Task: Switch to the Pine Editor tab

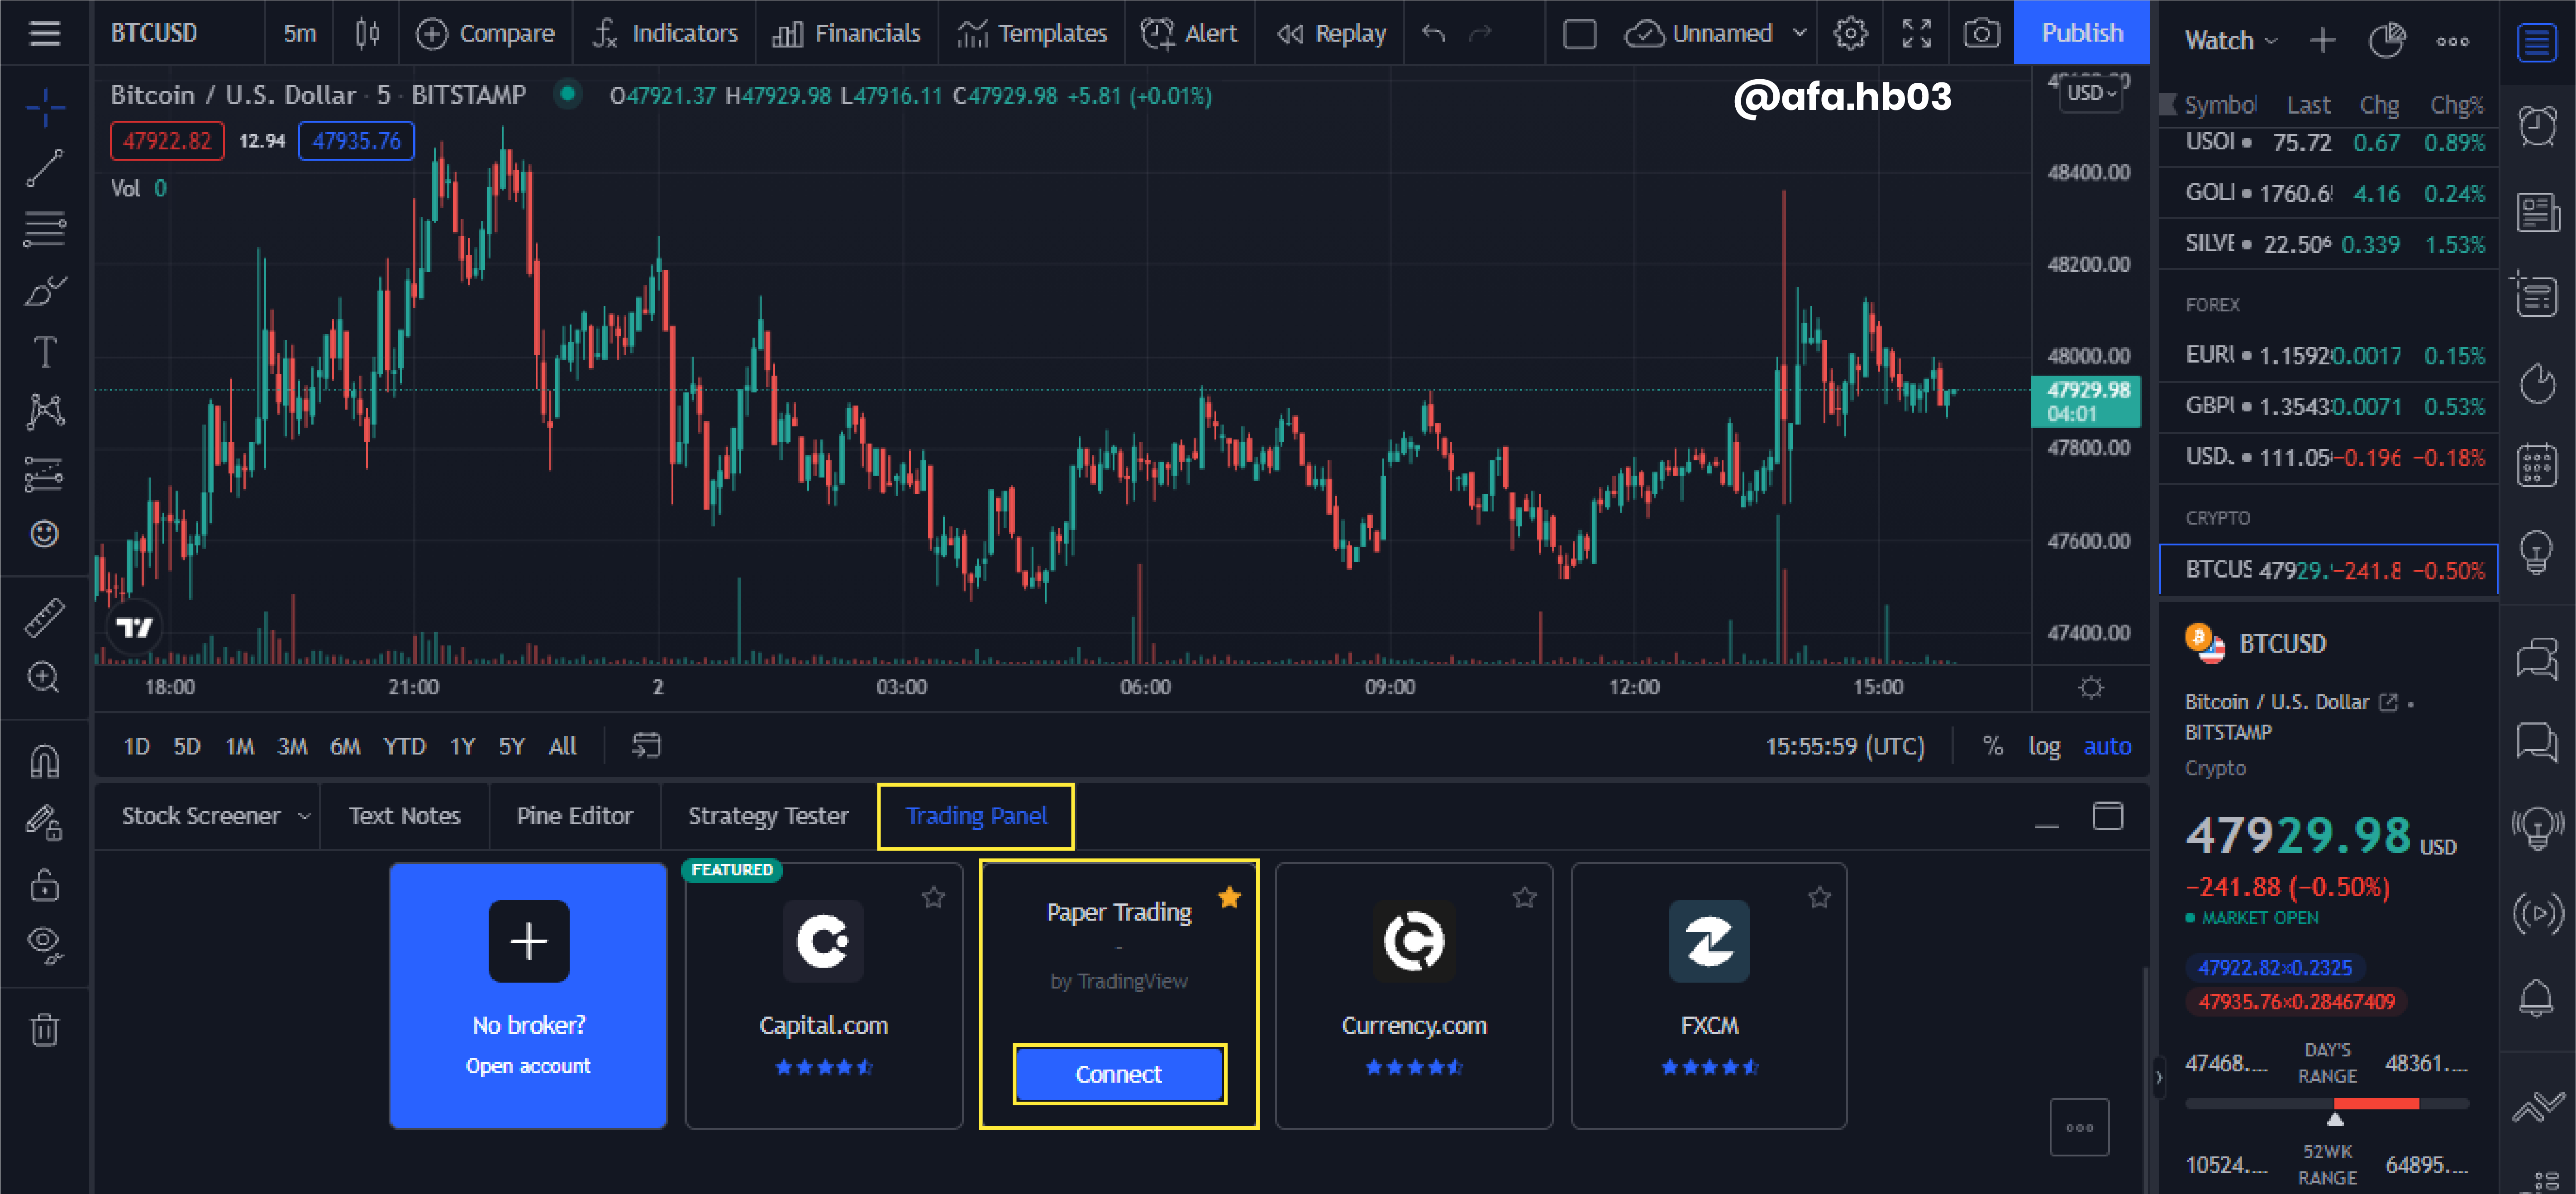Action: [574, 816]
